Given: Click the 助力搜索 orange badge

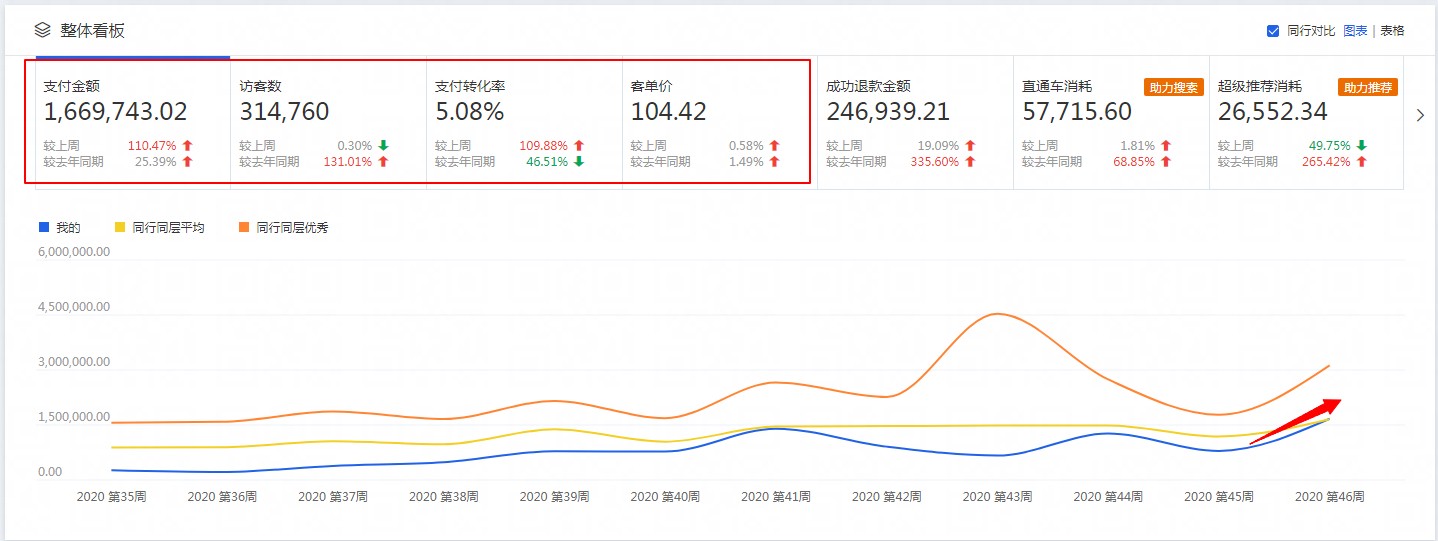Looking at the screenshot, I should [x=1174, y=87].
